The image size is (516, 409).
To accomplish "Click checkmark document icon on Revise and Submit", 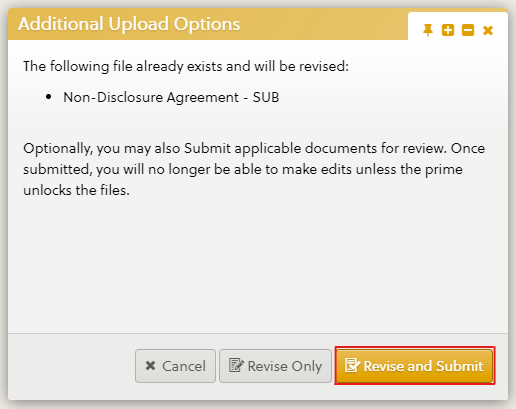I will click(x=352, y=365).
